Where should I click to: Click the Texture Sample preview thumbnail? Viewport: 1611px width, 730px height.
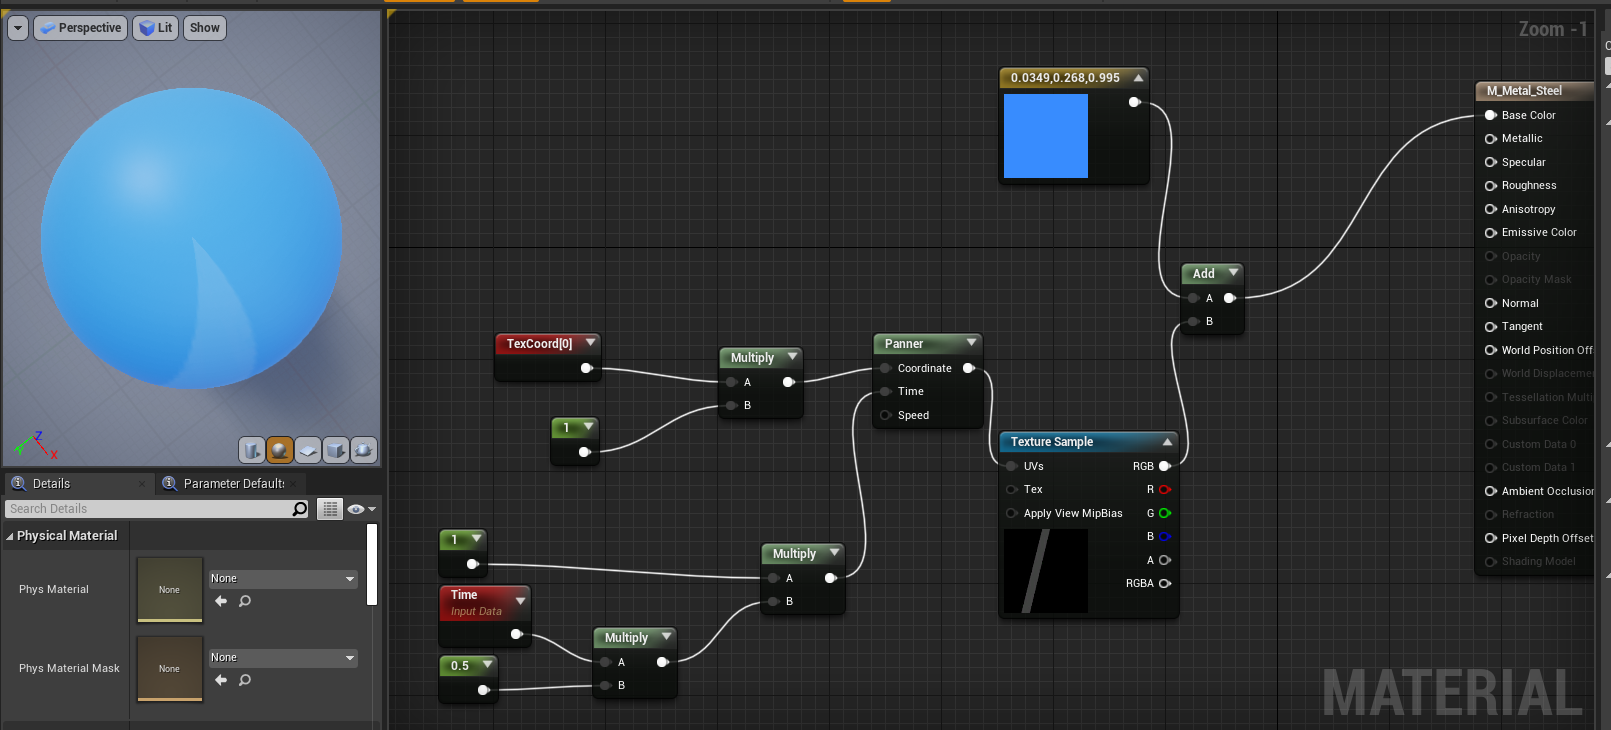(1046, 571)
